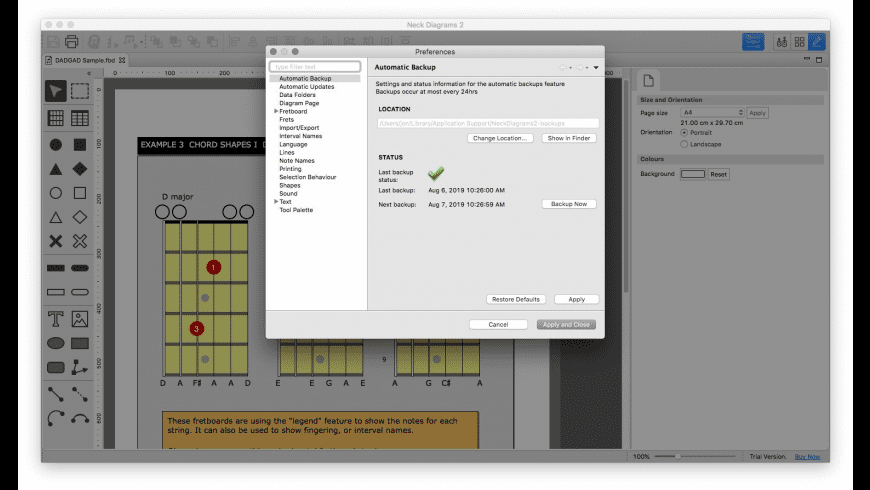Open Import/Export preferences
The height and width of the screenshot is (490, 870).
point(299,128)
